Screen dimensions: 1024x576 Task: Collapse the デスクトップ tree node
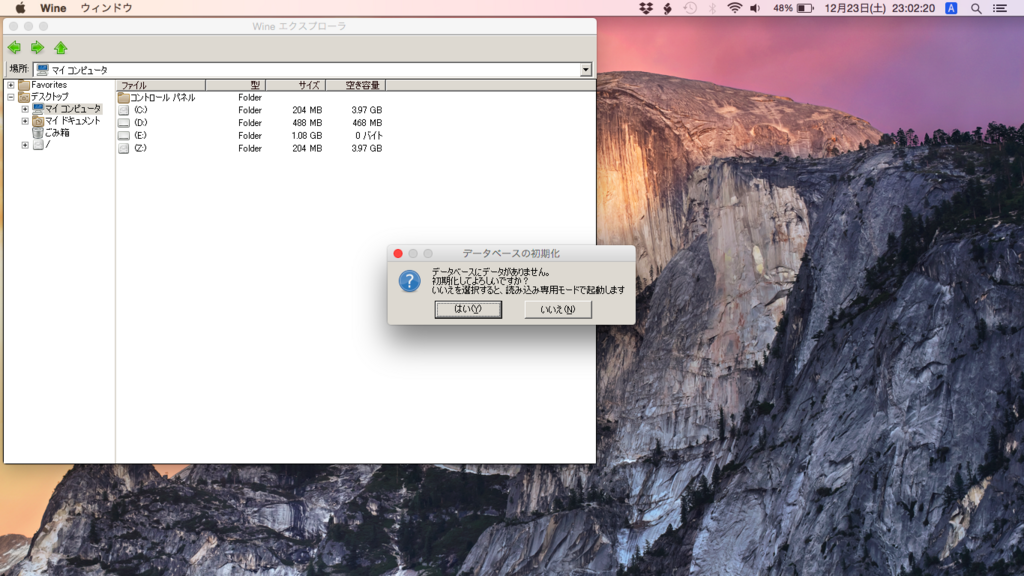tap(10, 97)
